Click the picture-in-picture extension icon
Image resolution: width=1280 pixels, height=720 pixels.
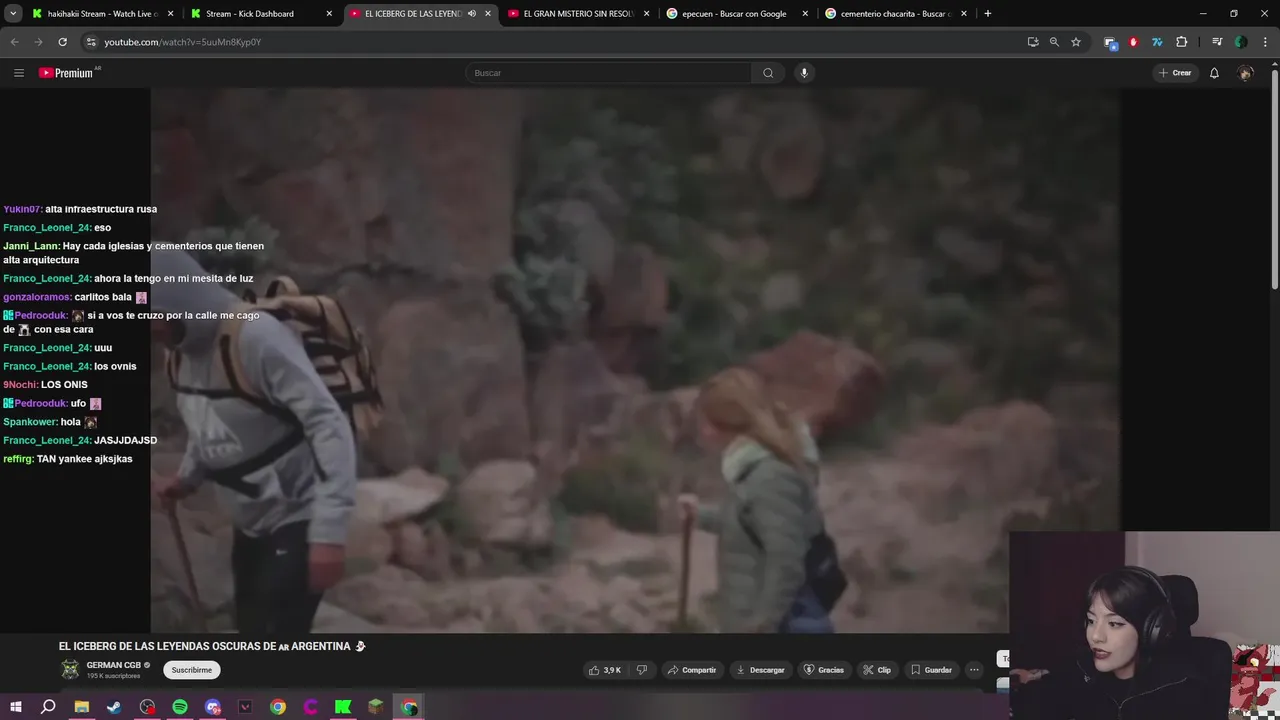tap(1110, 42)
